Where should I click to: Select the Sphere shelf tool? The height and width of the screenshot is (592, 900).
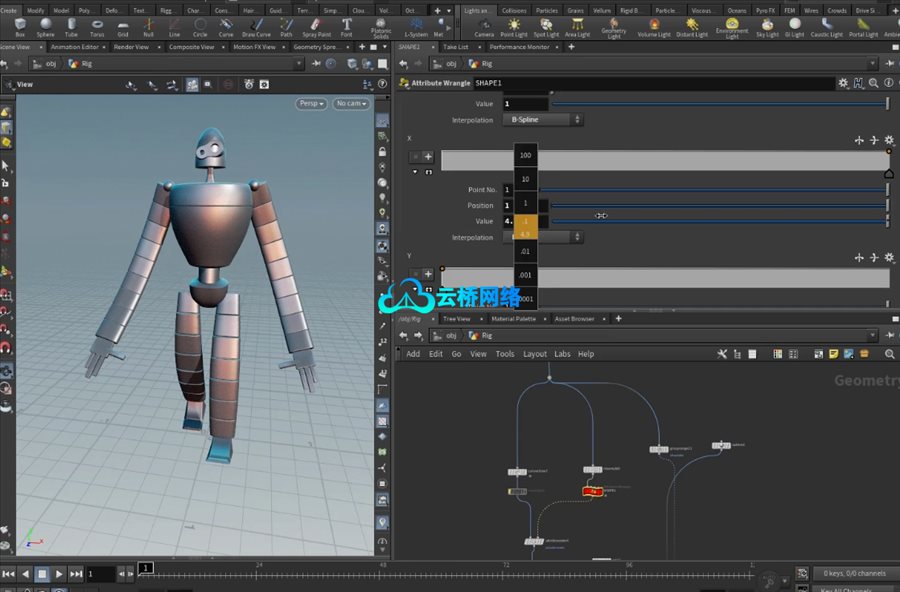tap(45, 26)
